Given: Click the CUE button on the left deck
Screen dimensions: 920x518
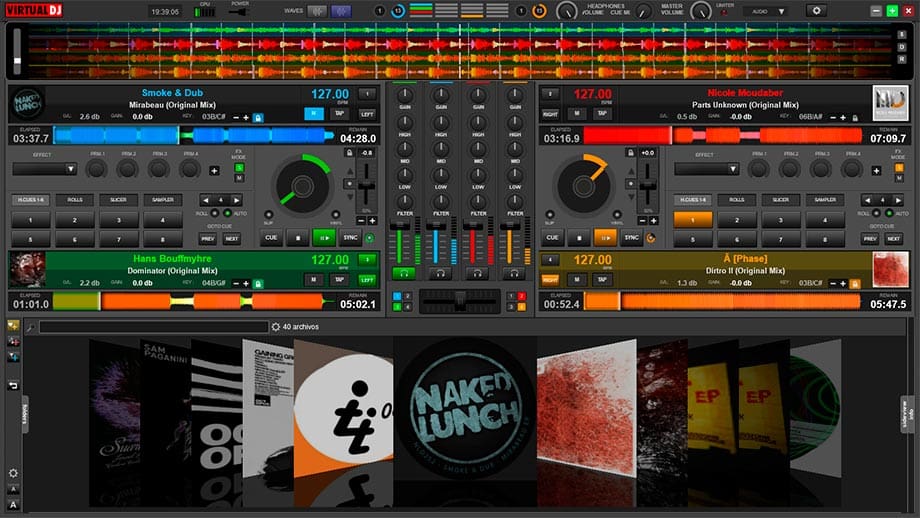Looking at the screenshot, I should (x=271, y=238).
